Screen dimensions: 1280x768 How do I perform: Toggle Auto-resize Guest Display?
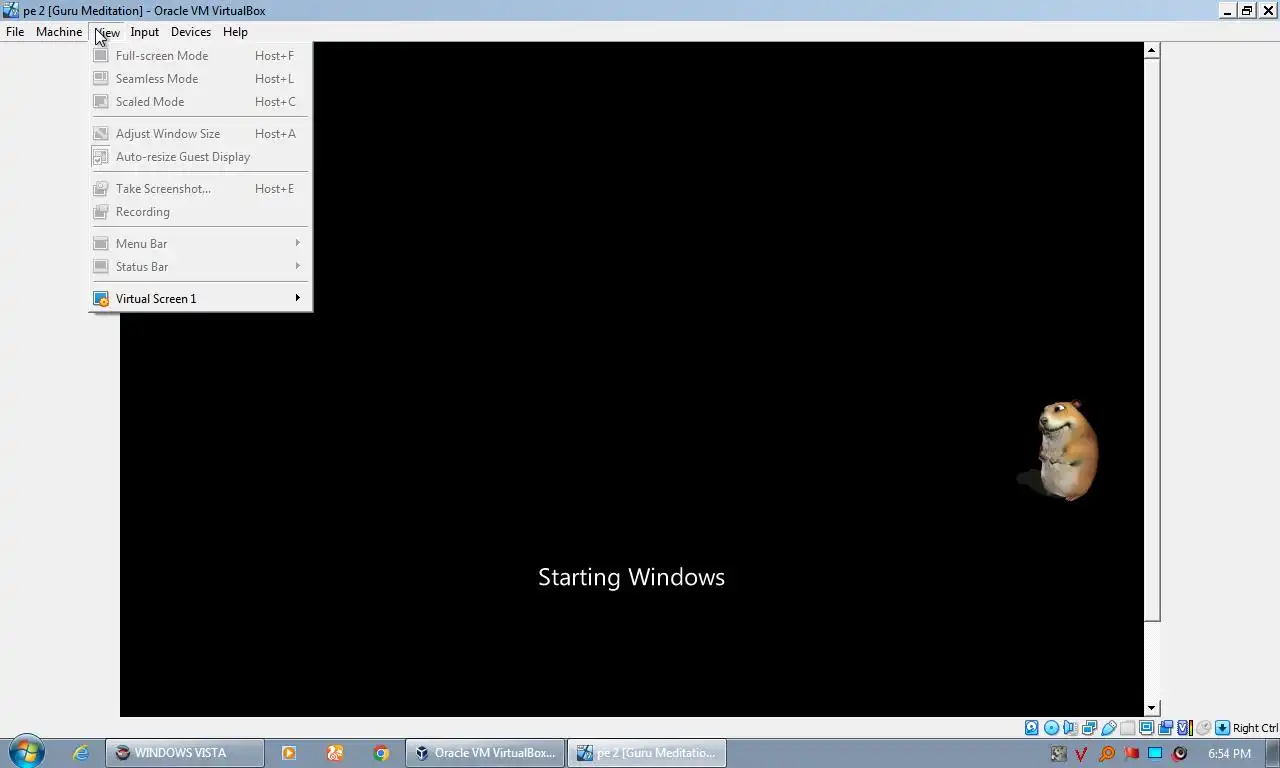point(201,157)
